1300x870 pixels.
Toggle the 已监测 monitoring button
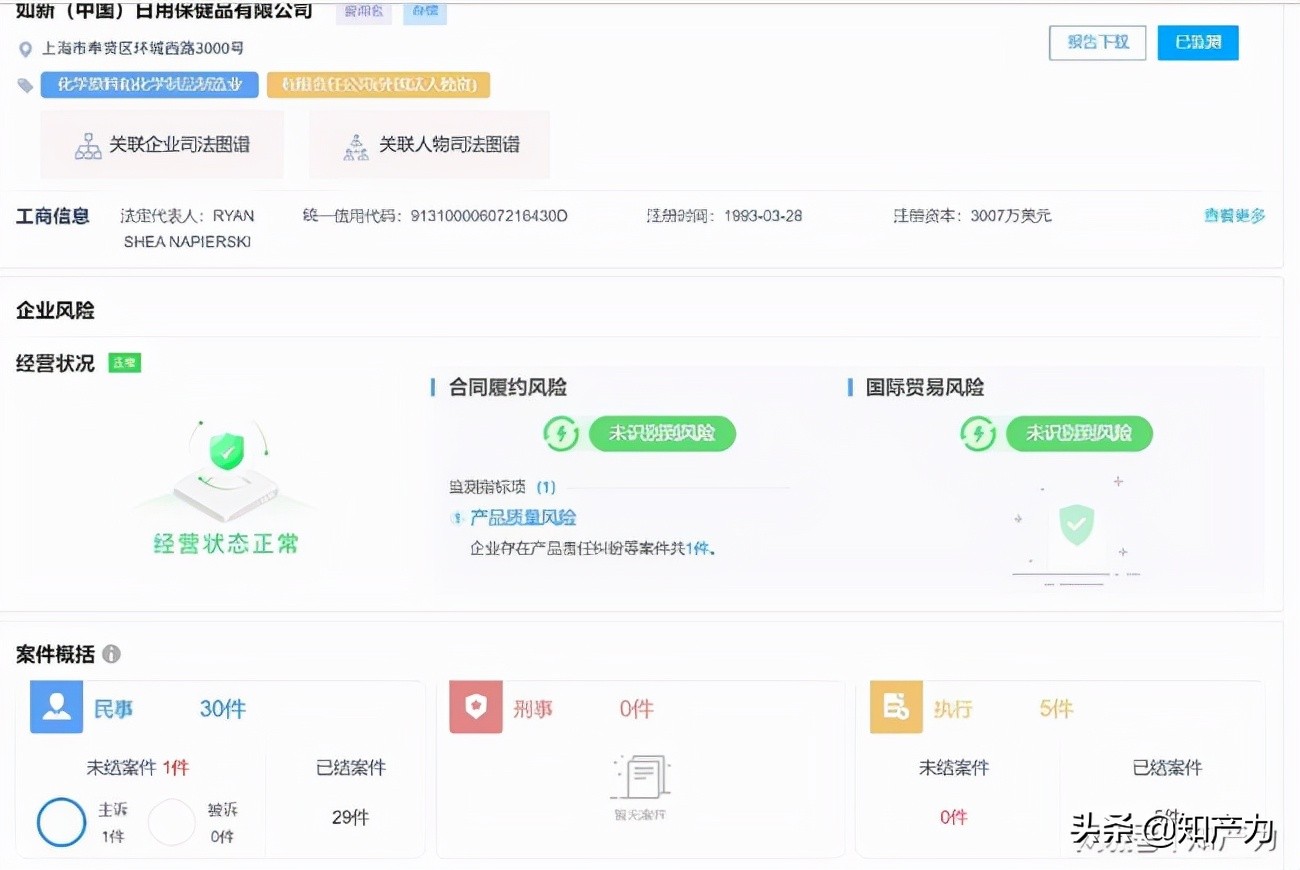pyautogui.click(x=1197, y=42)
